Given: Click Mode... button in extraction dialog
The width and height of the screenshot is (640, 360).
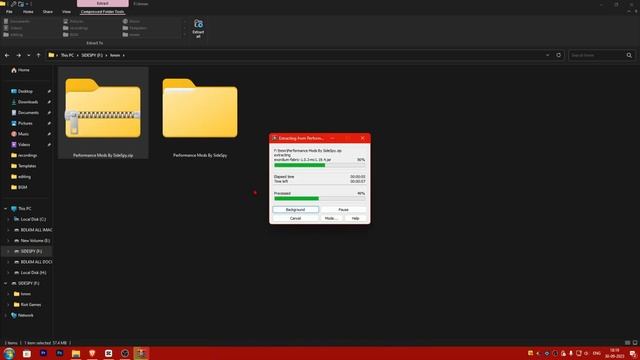Looking at the screenshot, I should (x=331, y=218).
